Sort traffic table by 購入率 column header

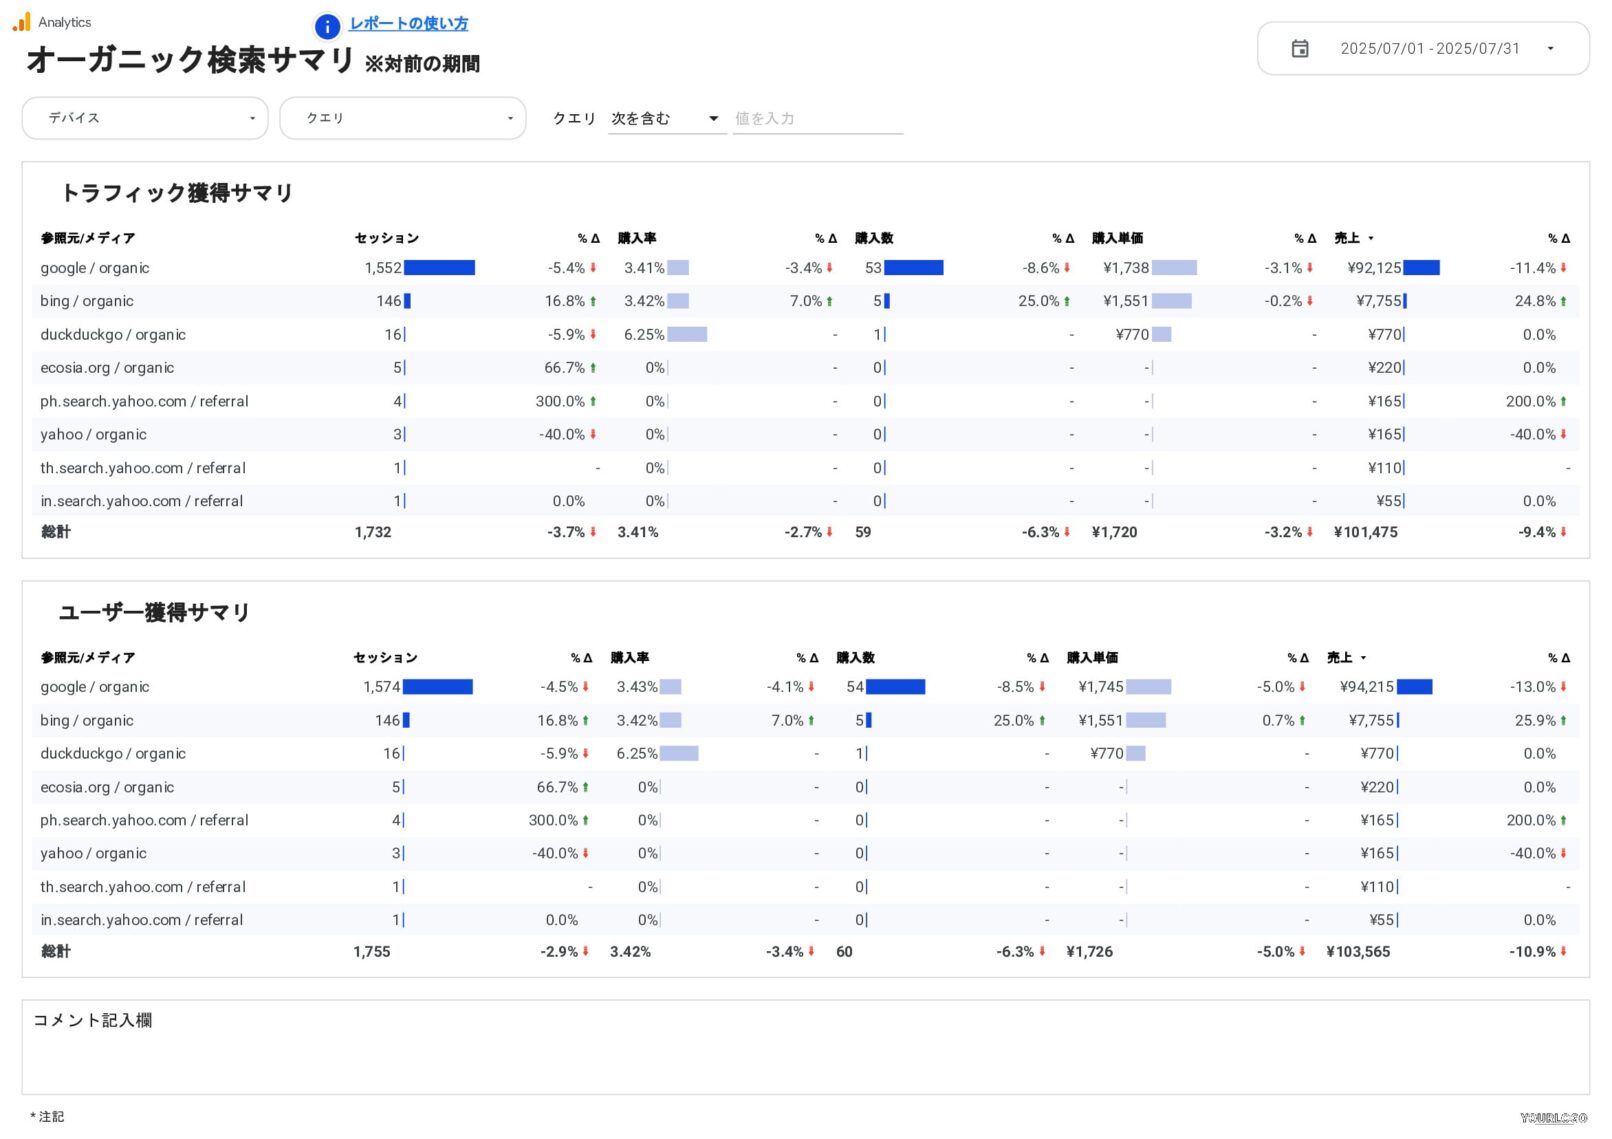637,238
